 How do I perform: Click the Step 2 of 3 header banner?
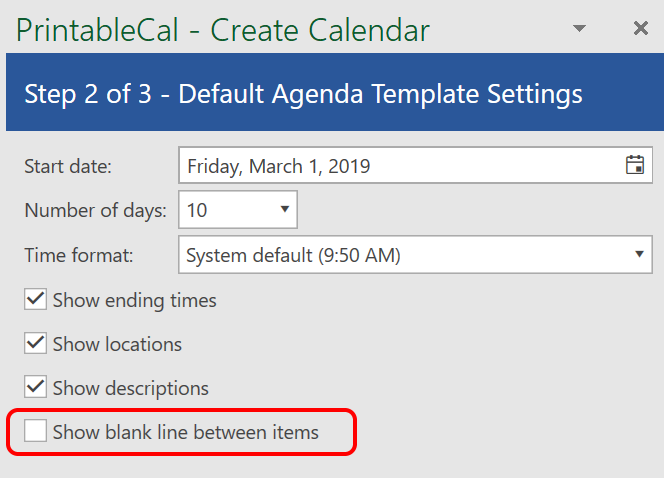pos(331,95)
